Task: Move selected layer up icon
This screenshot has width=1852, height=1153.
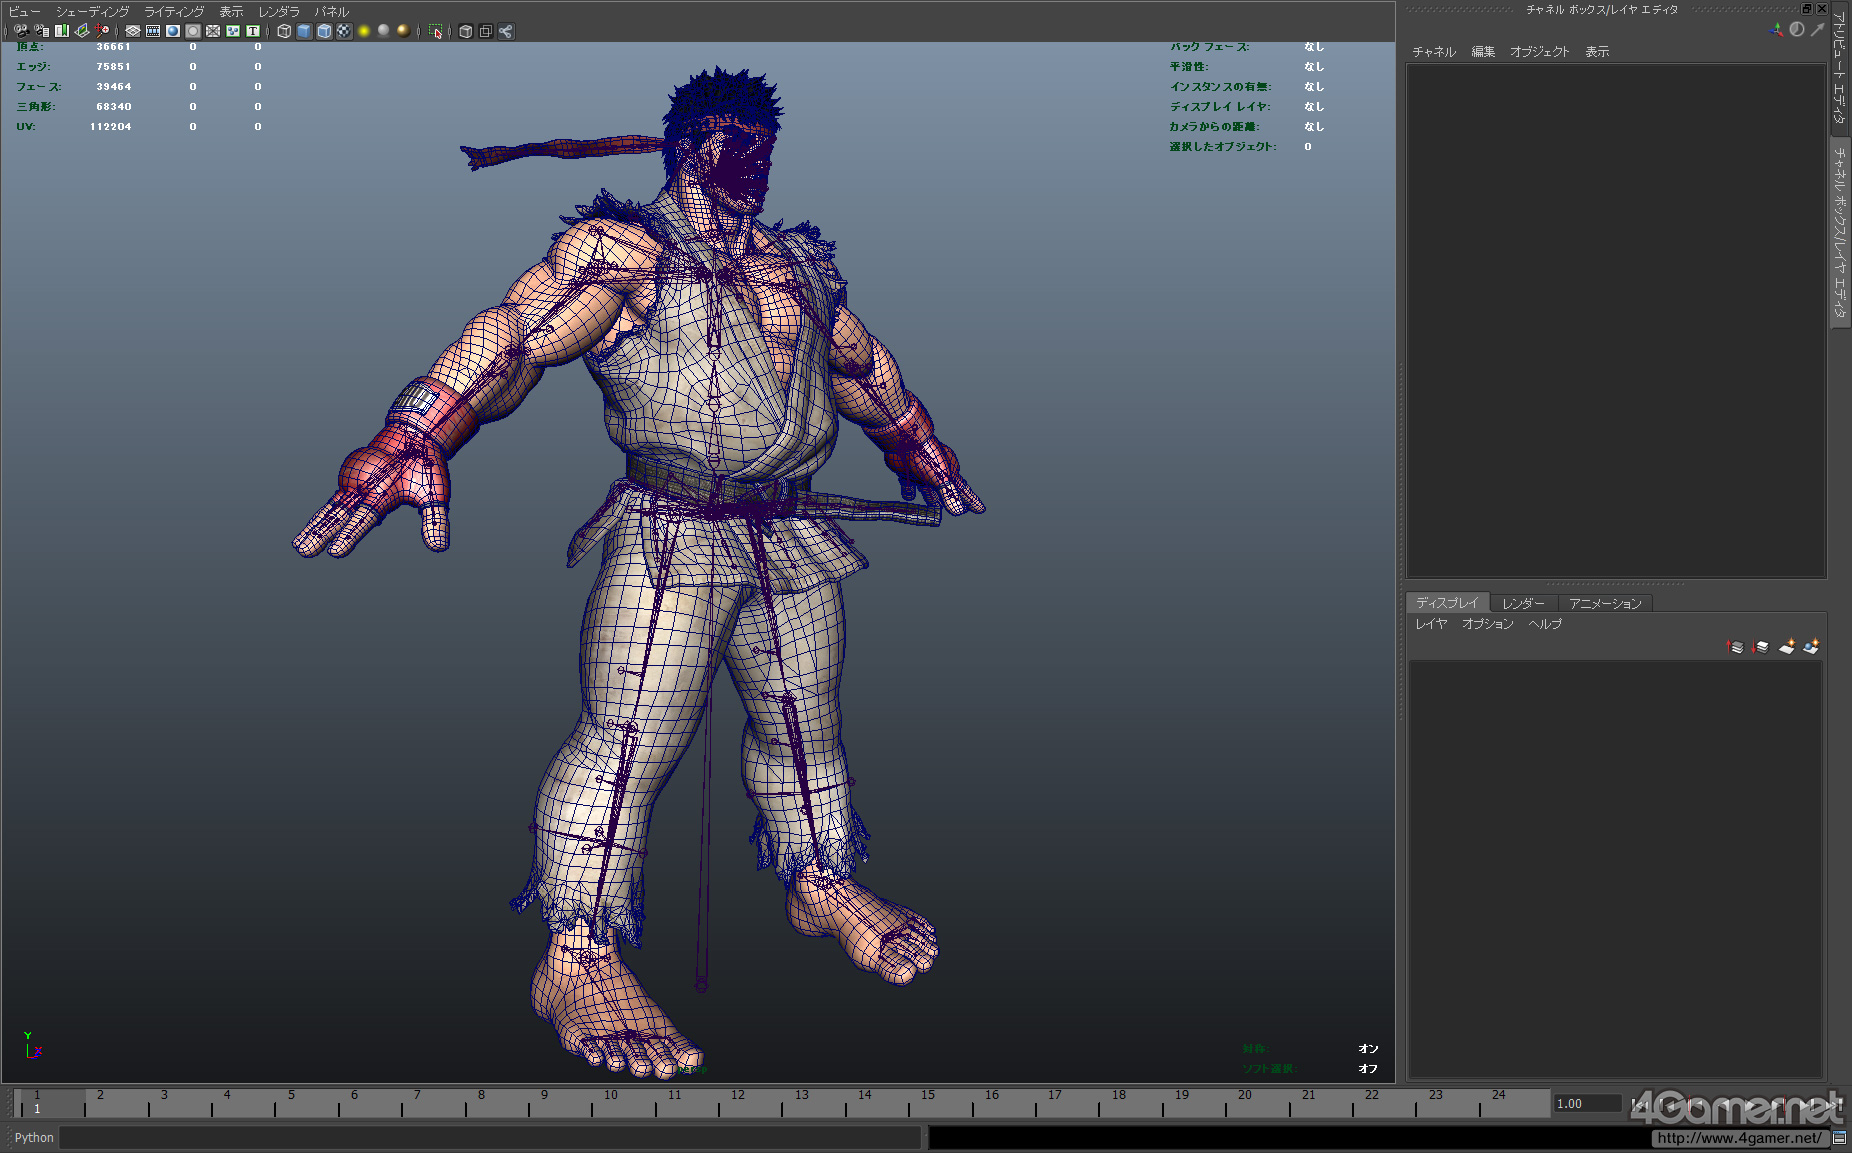Action: point(1735,647)
